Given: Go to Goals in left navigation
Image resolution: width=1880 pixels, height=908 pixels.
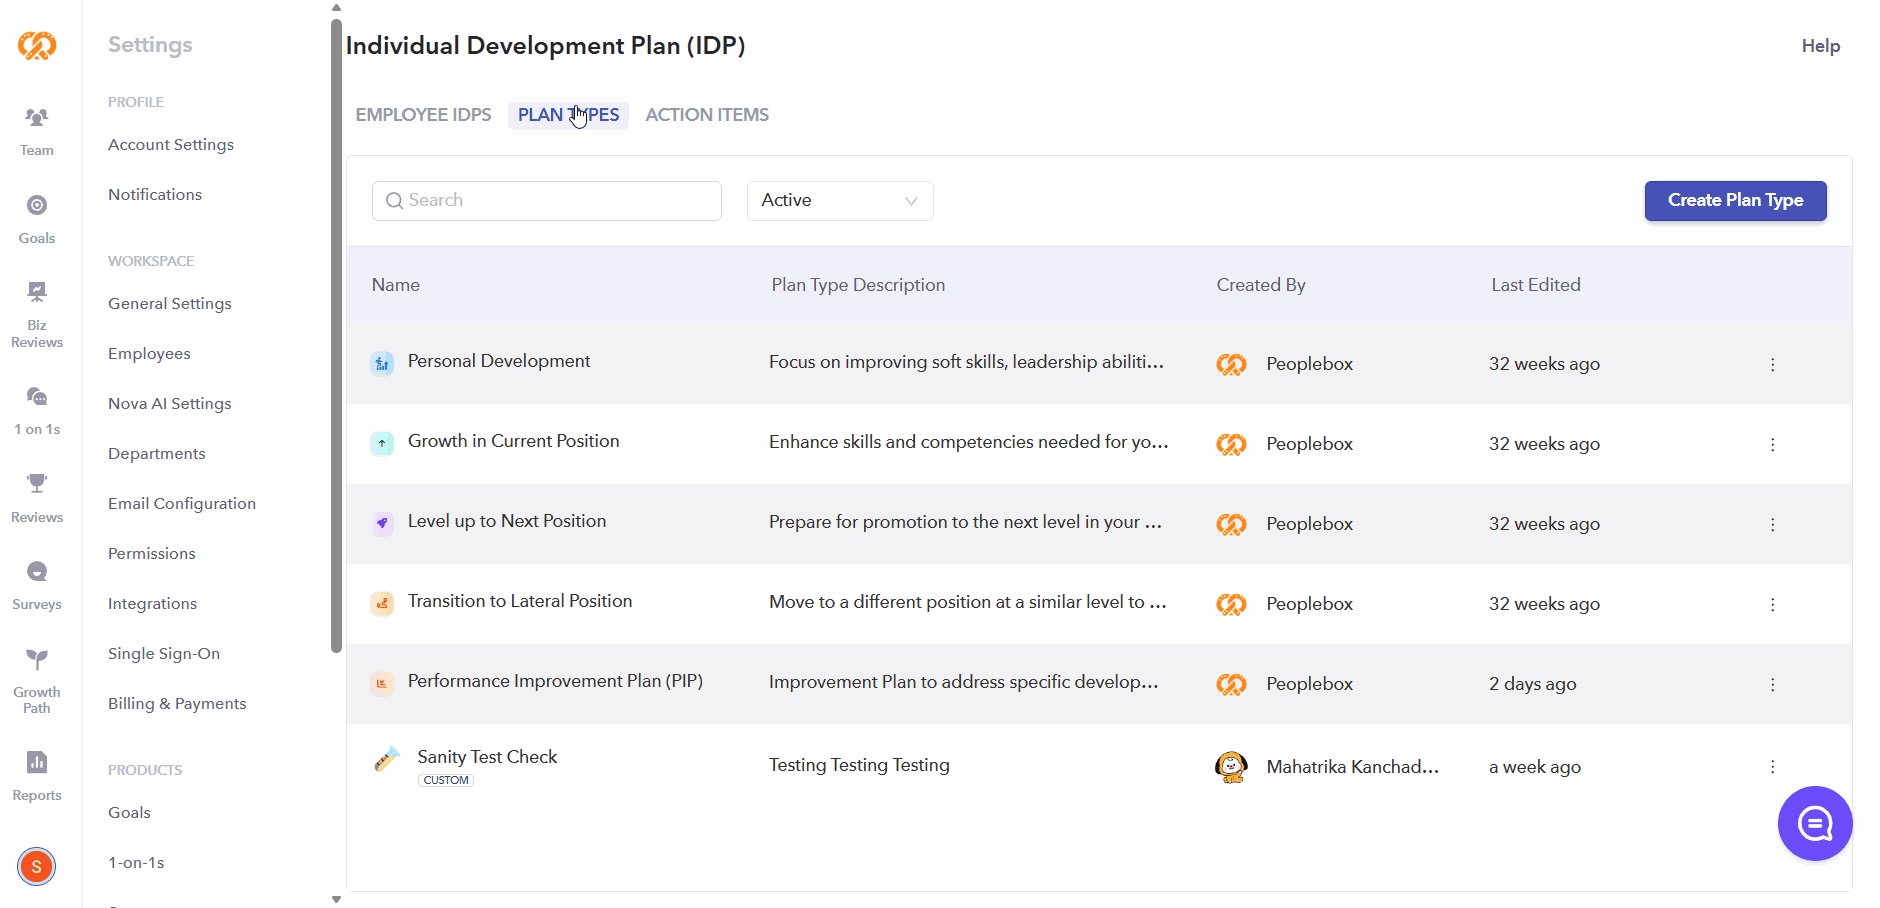Looking at the screenshot, I should pos(37,220).
